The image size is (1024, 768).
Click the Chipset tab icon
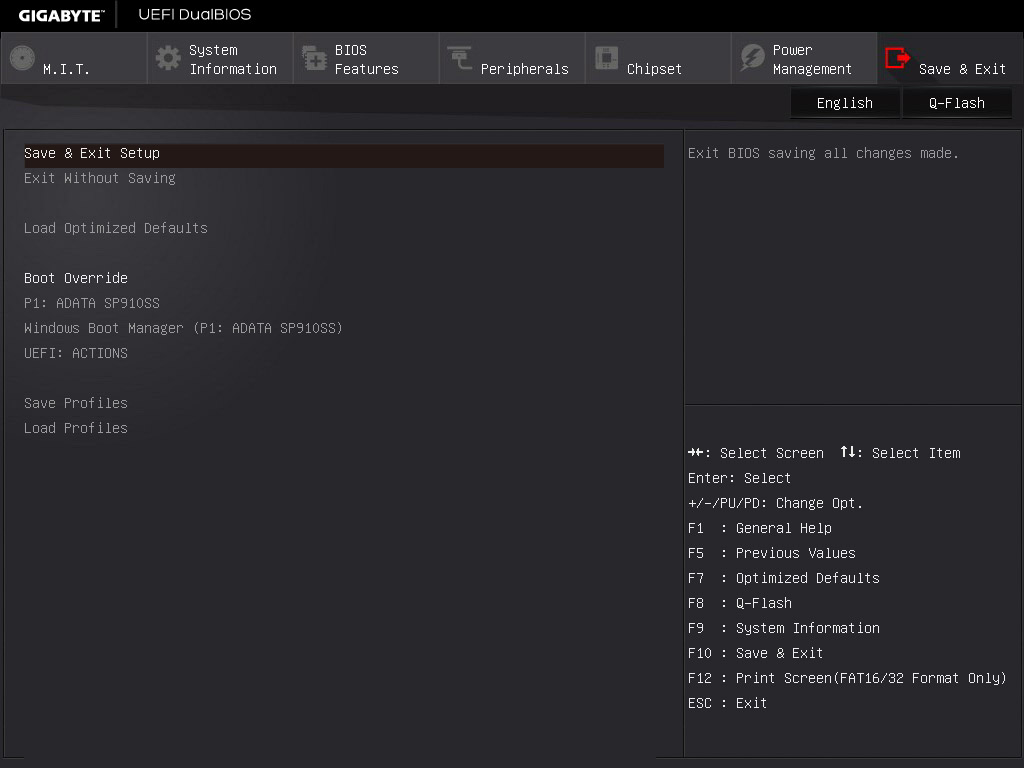click(606, 59)
